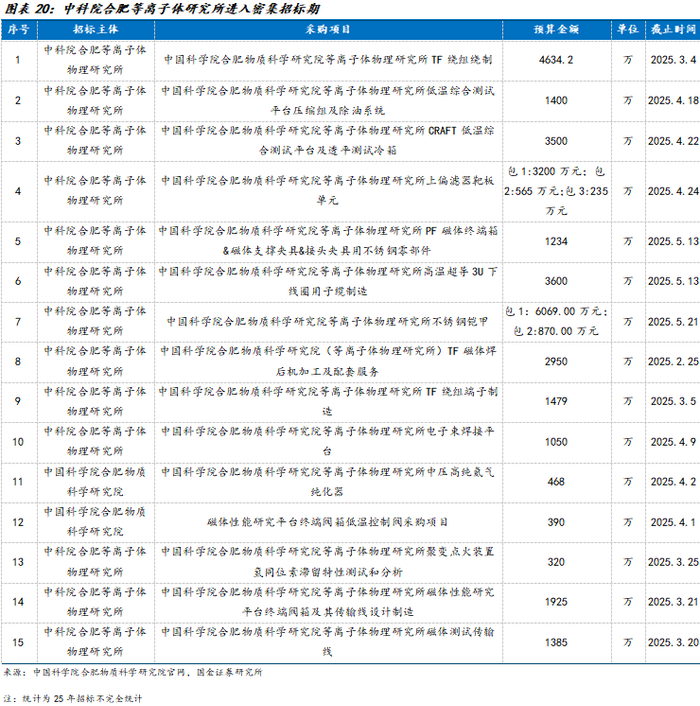The width and height of the screenshot is (700, 706).
Task: Select the budget value 3600
Action: coord(556,281)
